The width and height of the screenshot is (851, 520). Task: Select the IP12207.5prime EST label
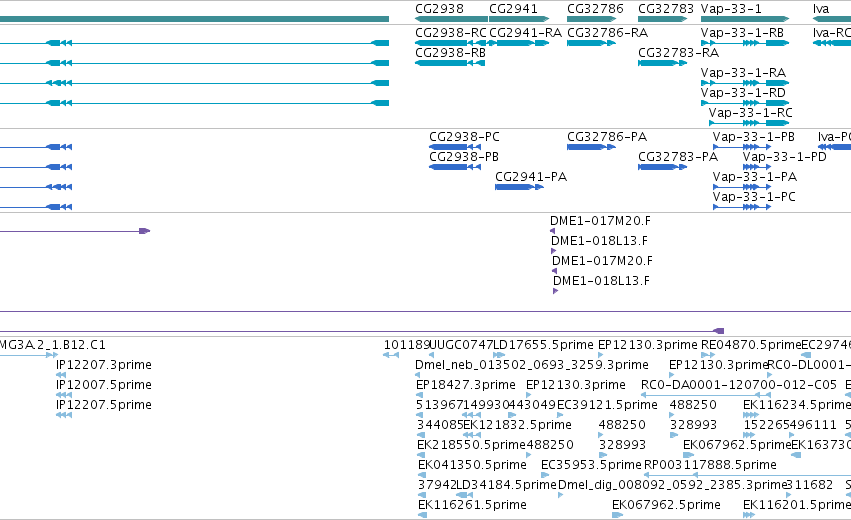(104, 405)
